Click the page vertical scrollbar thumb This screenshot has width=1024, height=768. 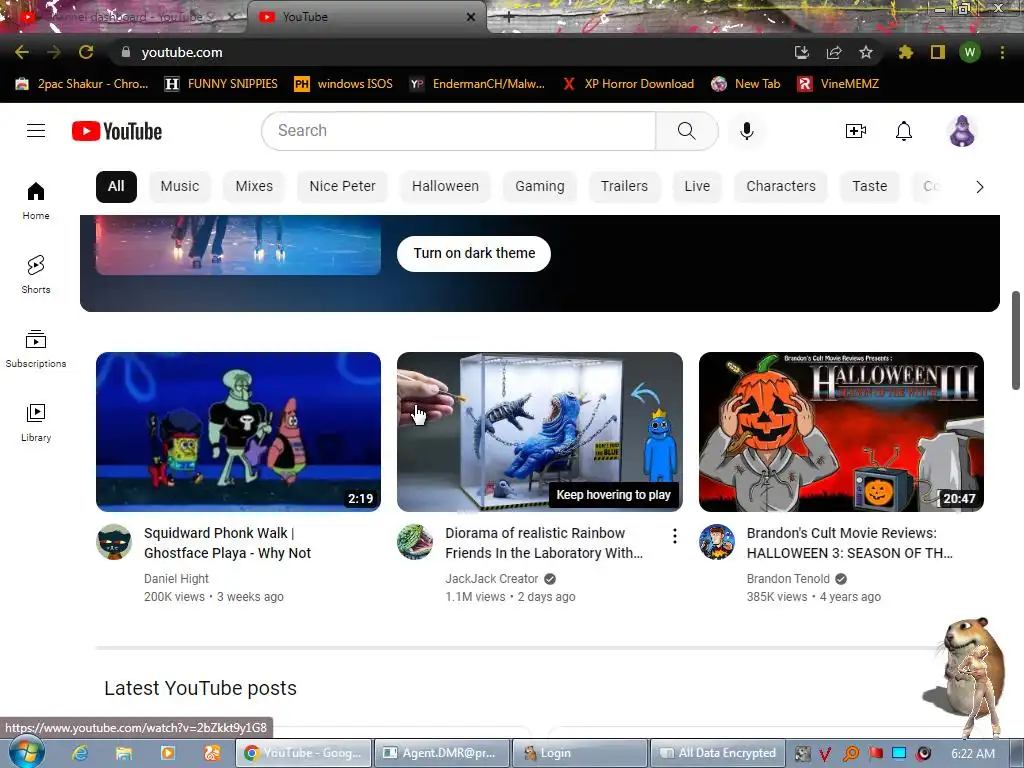pos(1016,340)
